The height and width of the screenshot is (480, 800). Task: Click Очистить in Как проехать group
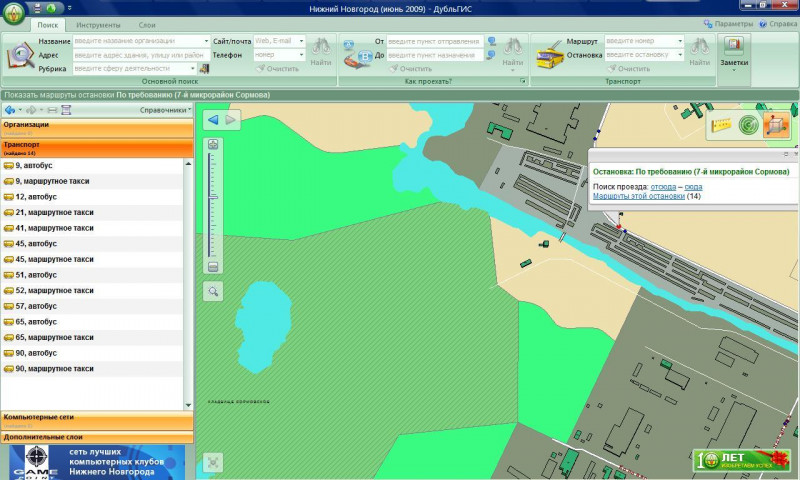[411, 68]
